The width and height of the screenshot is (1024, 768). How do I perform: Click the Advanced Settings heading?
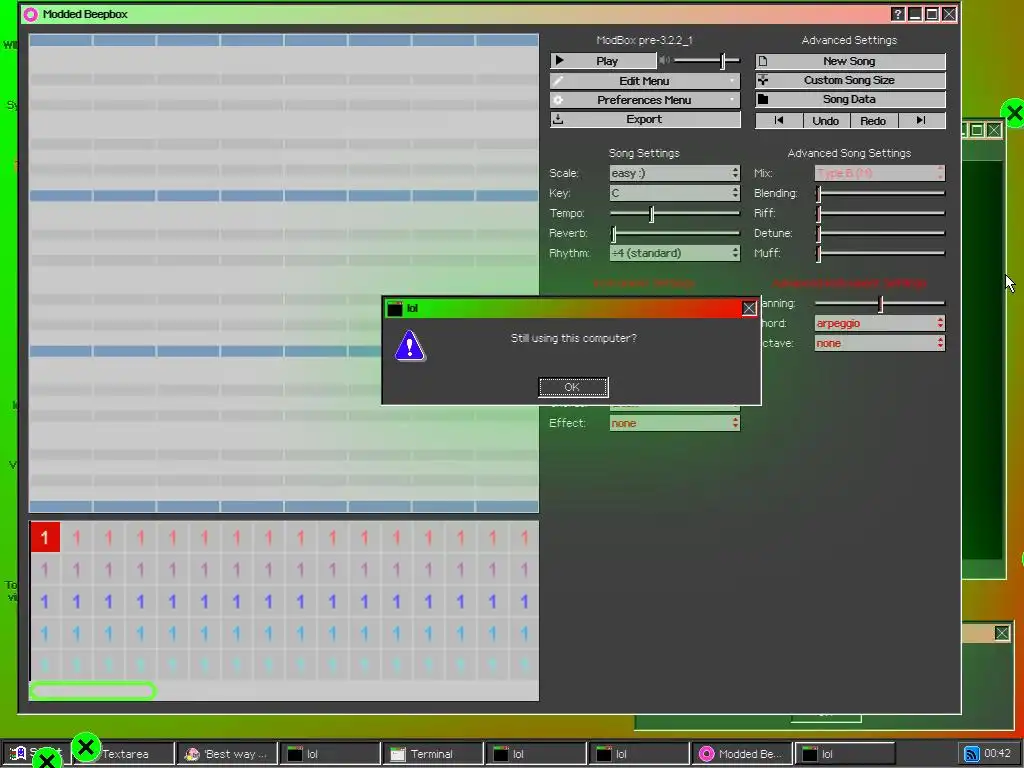coord(849,40)
